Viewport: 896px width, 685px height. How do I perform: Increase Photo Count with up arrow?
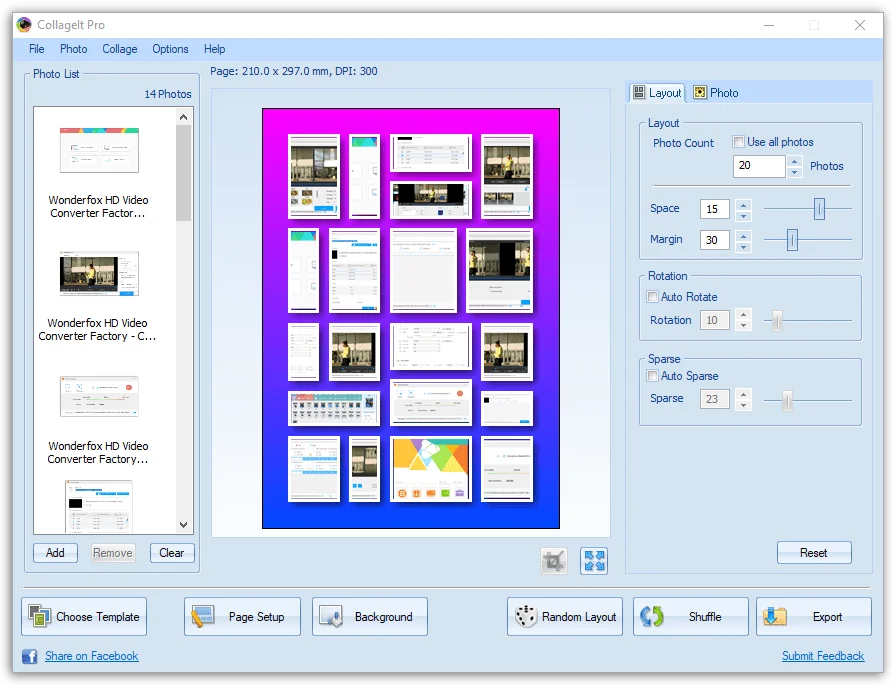pos(794,161)
